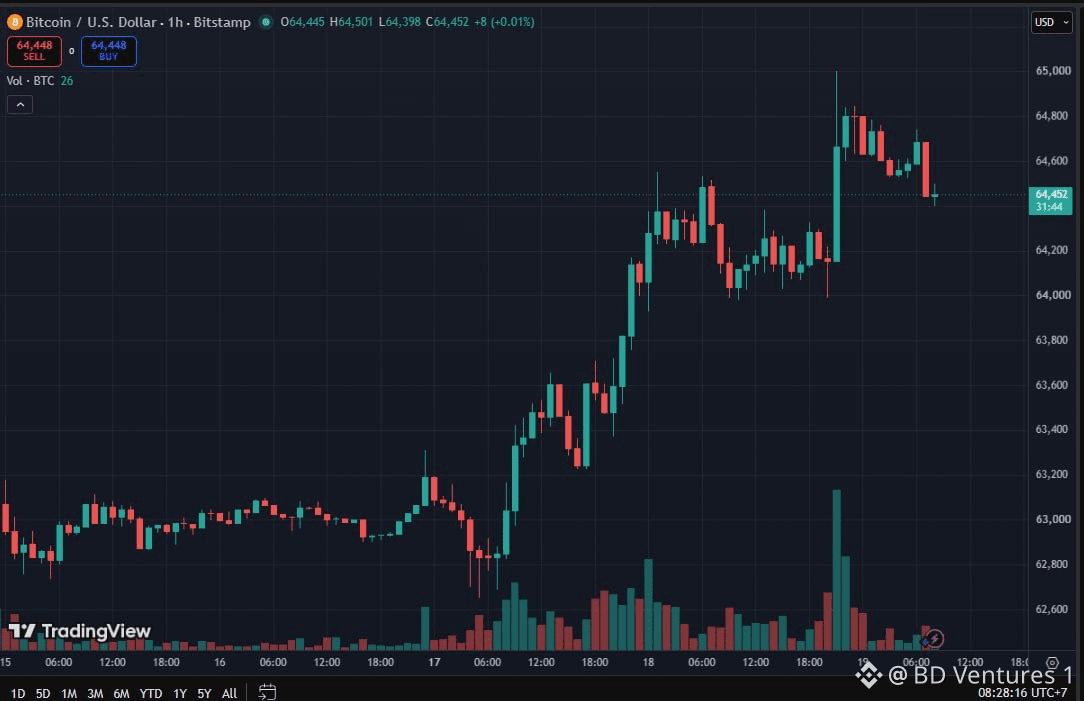Select the 1D date range
This screenshot has height=701, width=1084.
18,693
